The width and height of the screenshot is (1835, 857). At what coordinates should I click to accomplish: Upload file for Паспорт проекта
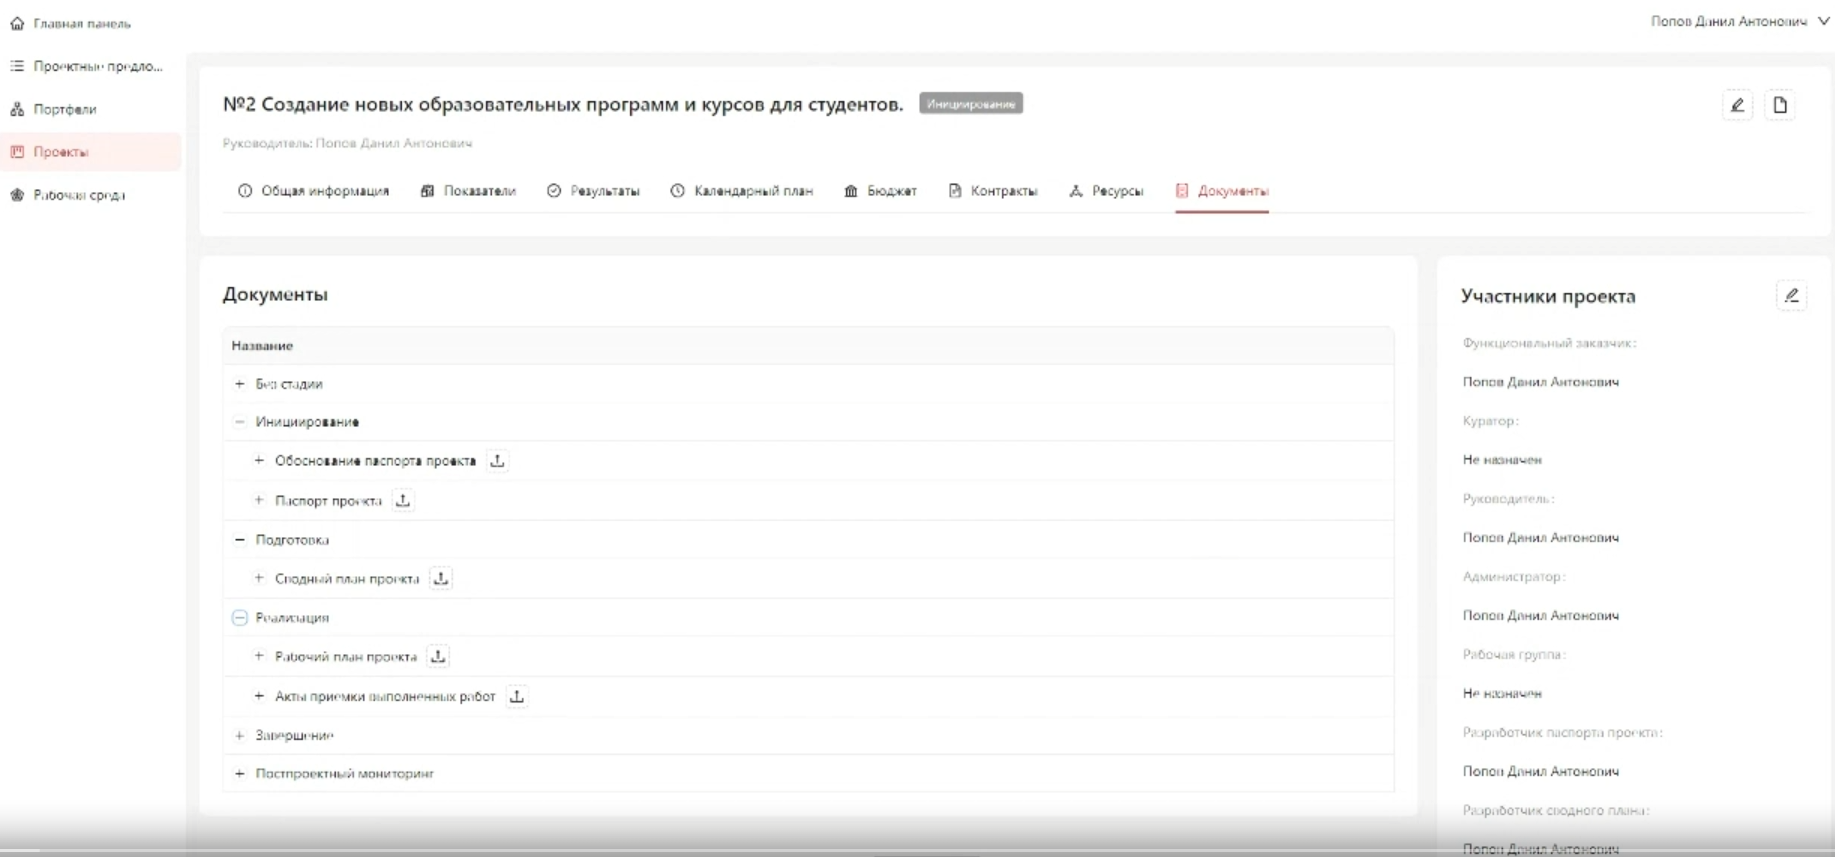(403, 500)
